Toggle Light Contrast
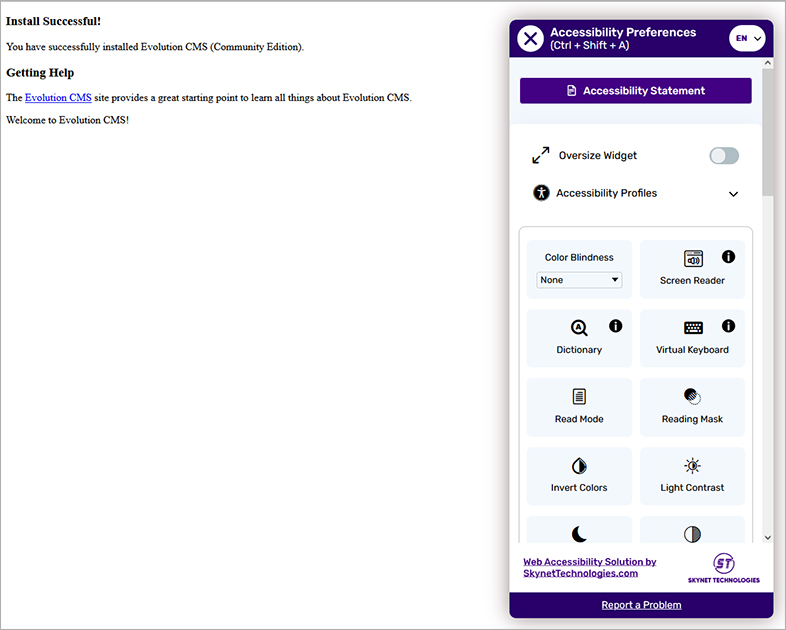 pyautogui.click(x=692, y=476)
